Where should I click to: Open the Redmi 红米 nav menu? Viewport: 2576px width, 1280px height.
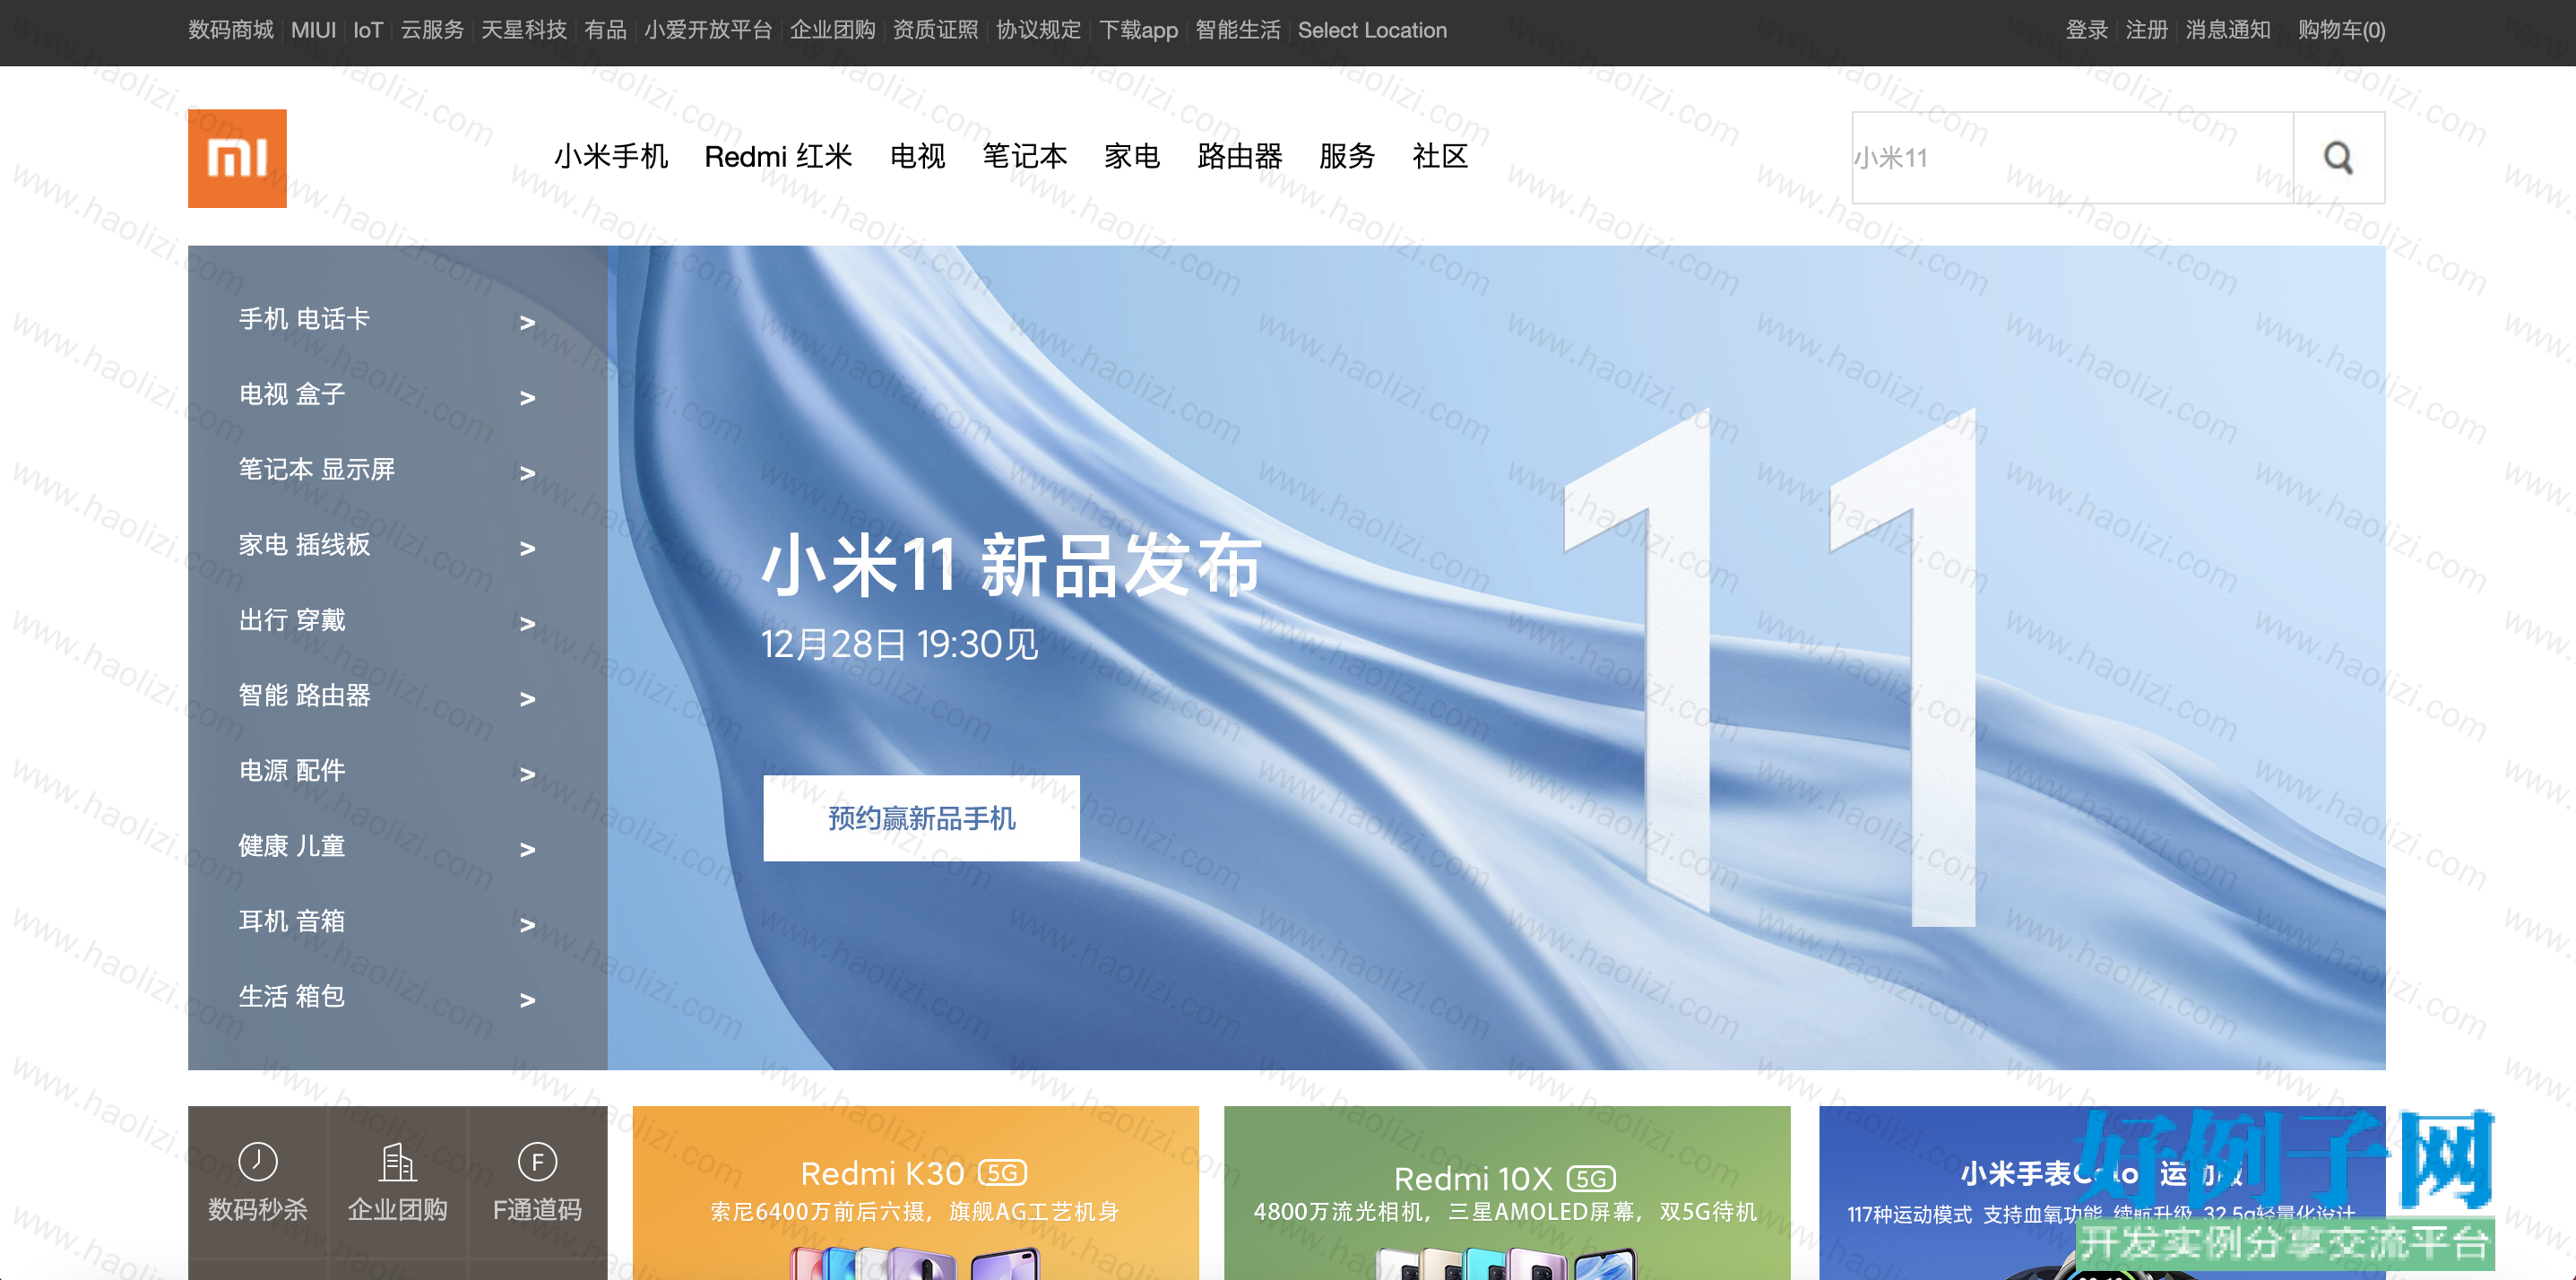click(x=778, y=156)
